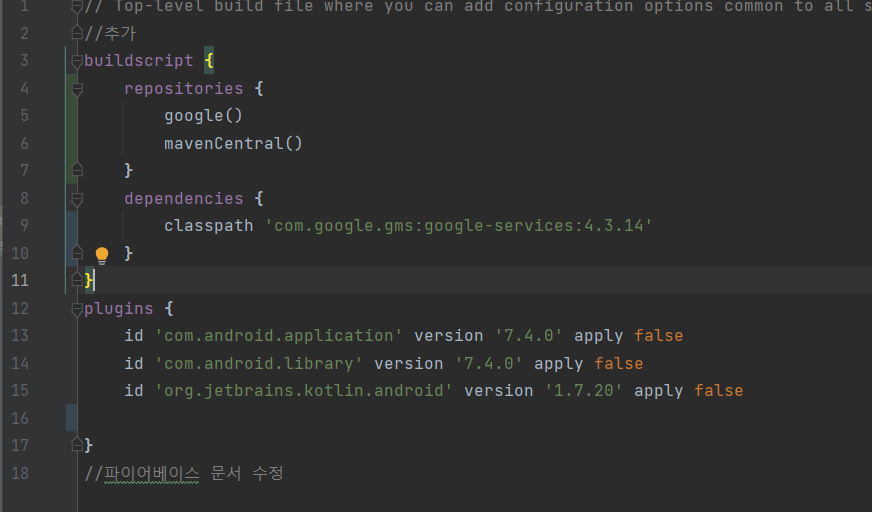Click line number 9 in the gutter

[x=24, y=226]
